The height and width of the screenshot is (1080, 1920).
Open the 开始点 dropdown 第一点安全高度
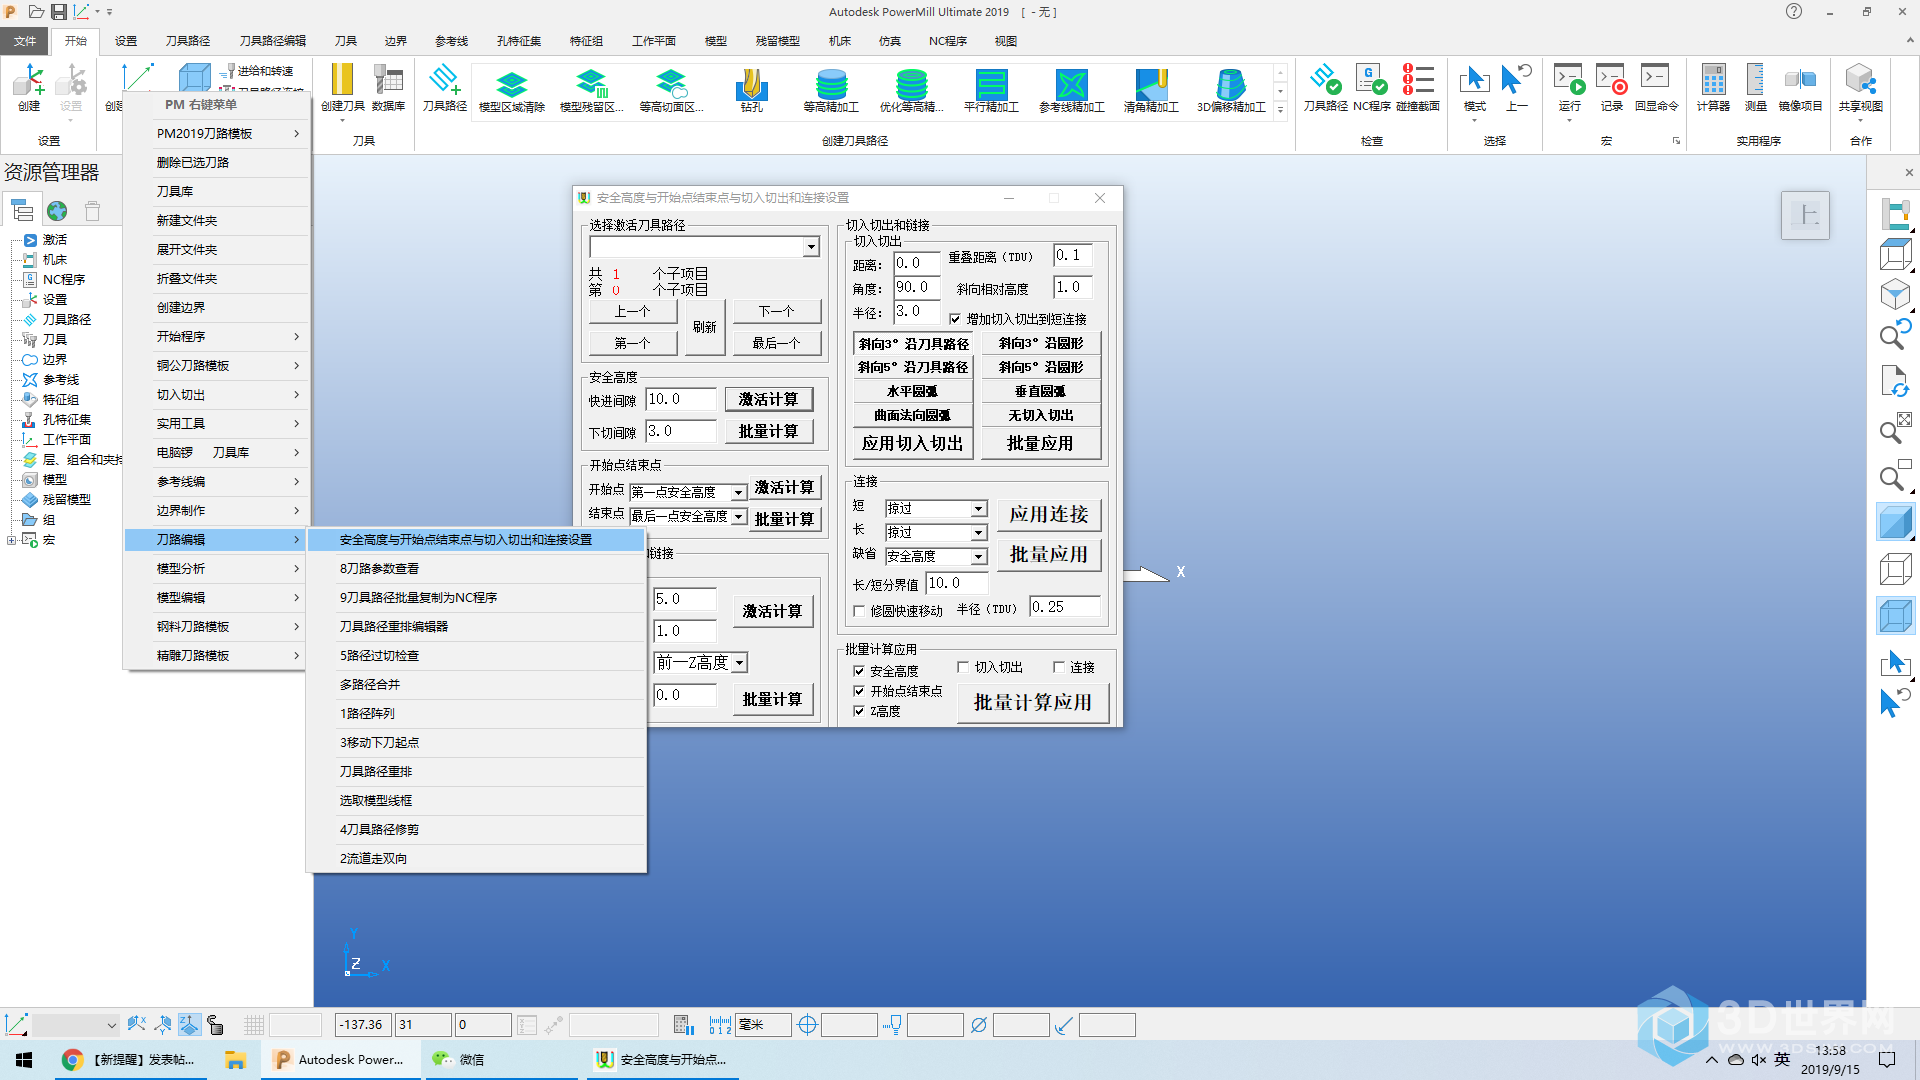[739, 492]
